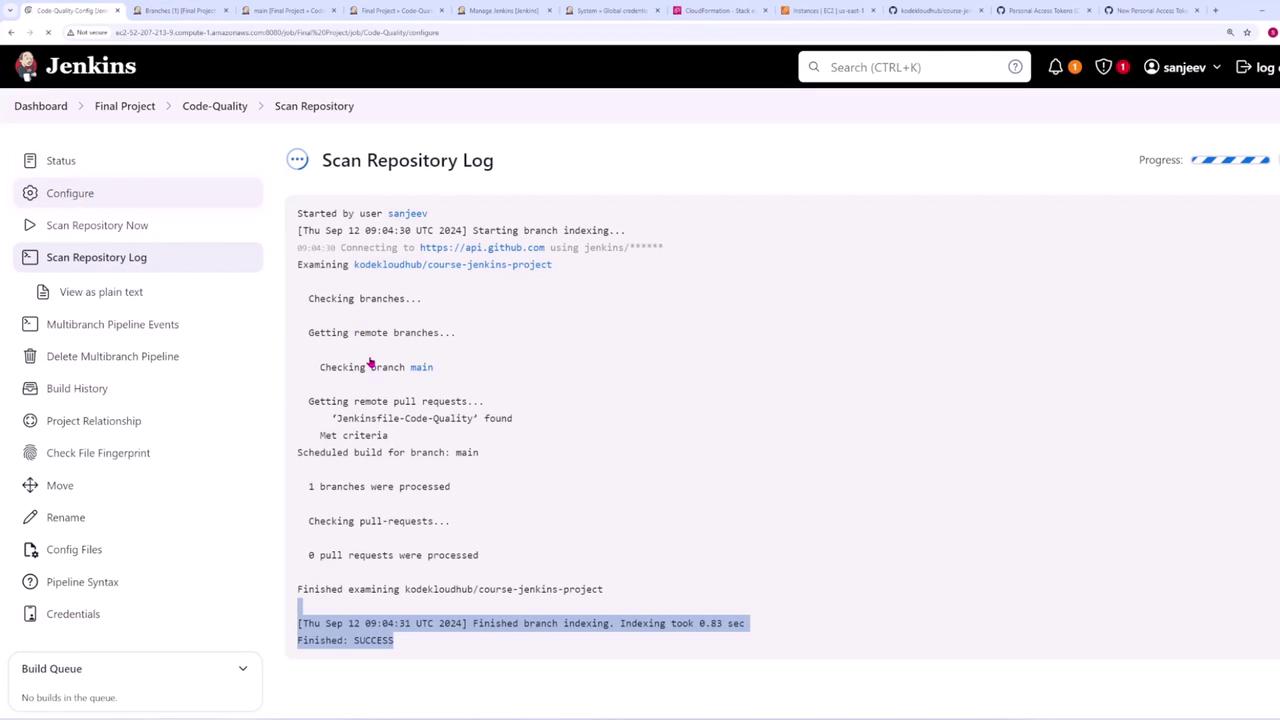Click Scan Repository Log page heading
Image resolution: width=1280 pixels, height=720 pixels.
pyautogui.click(x=407, y=160)
